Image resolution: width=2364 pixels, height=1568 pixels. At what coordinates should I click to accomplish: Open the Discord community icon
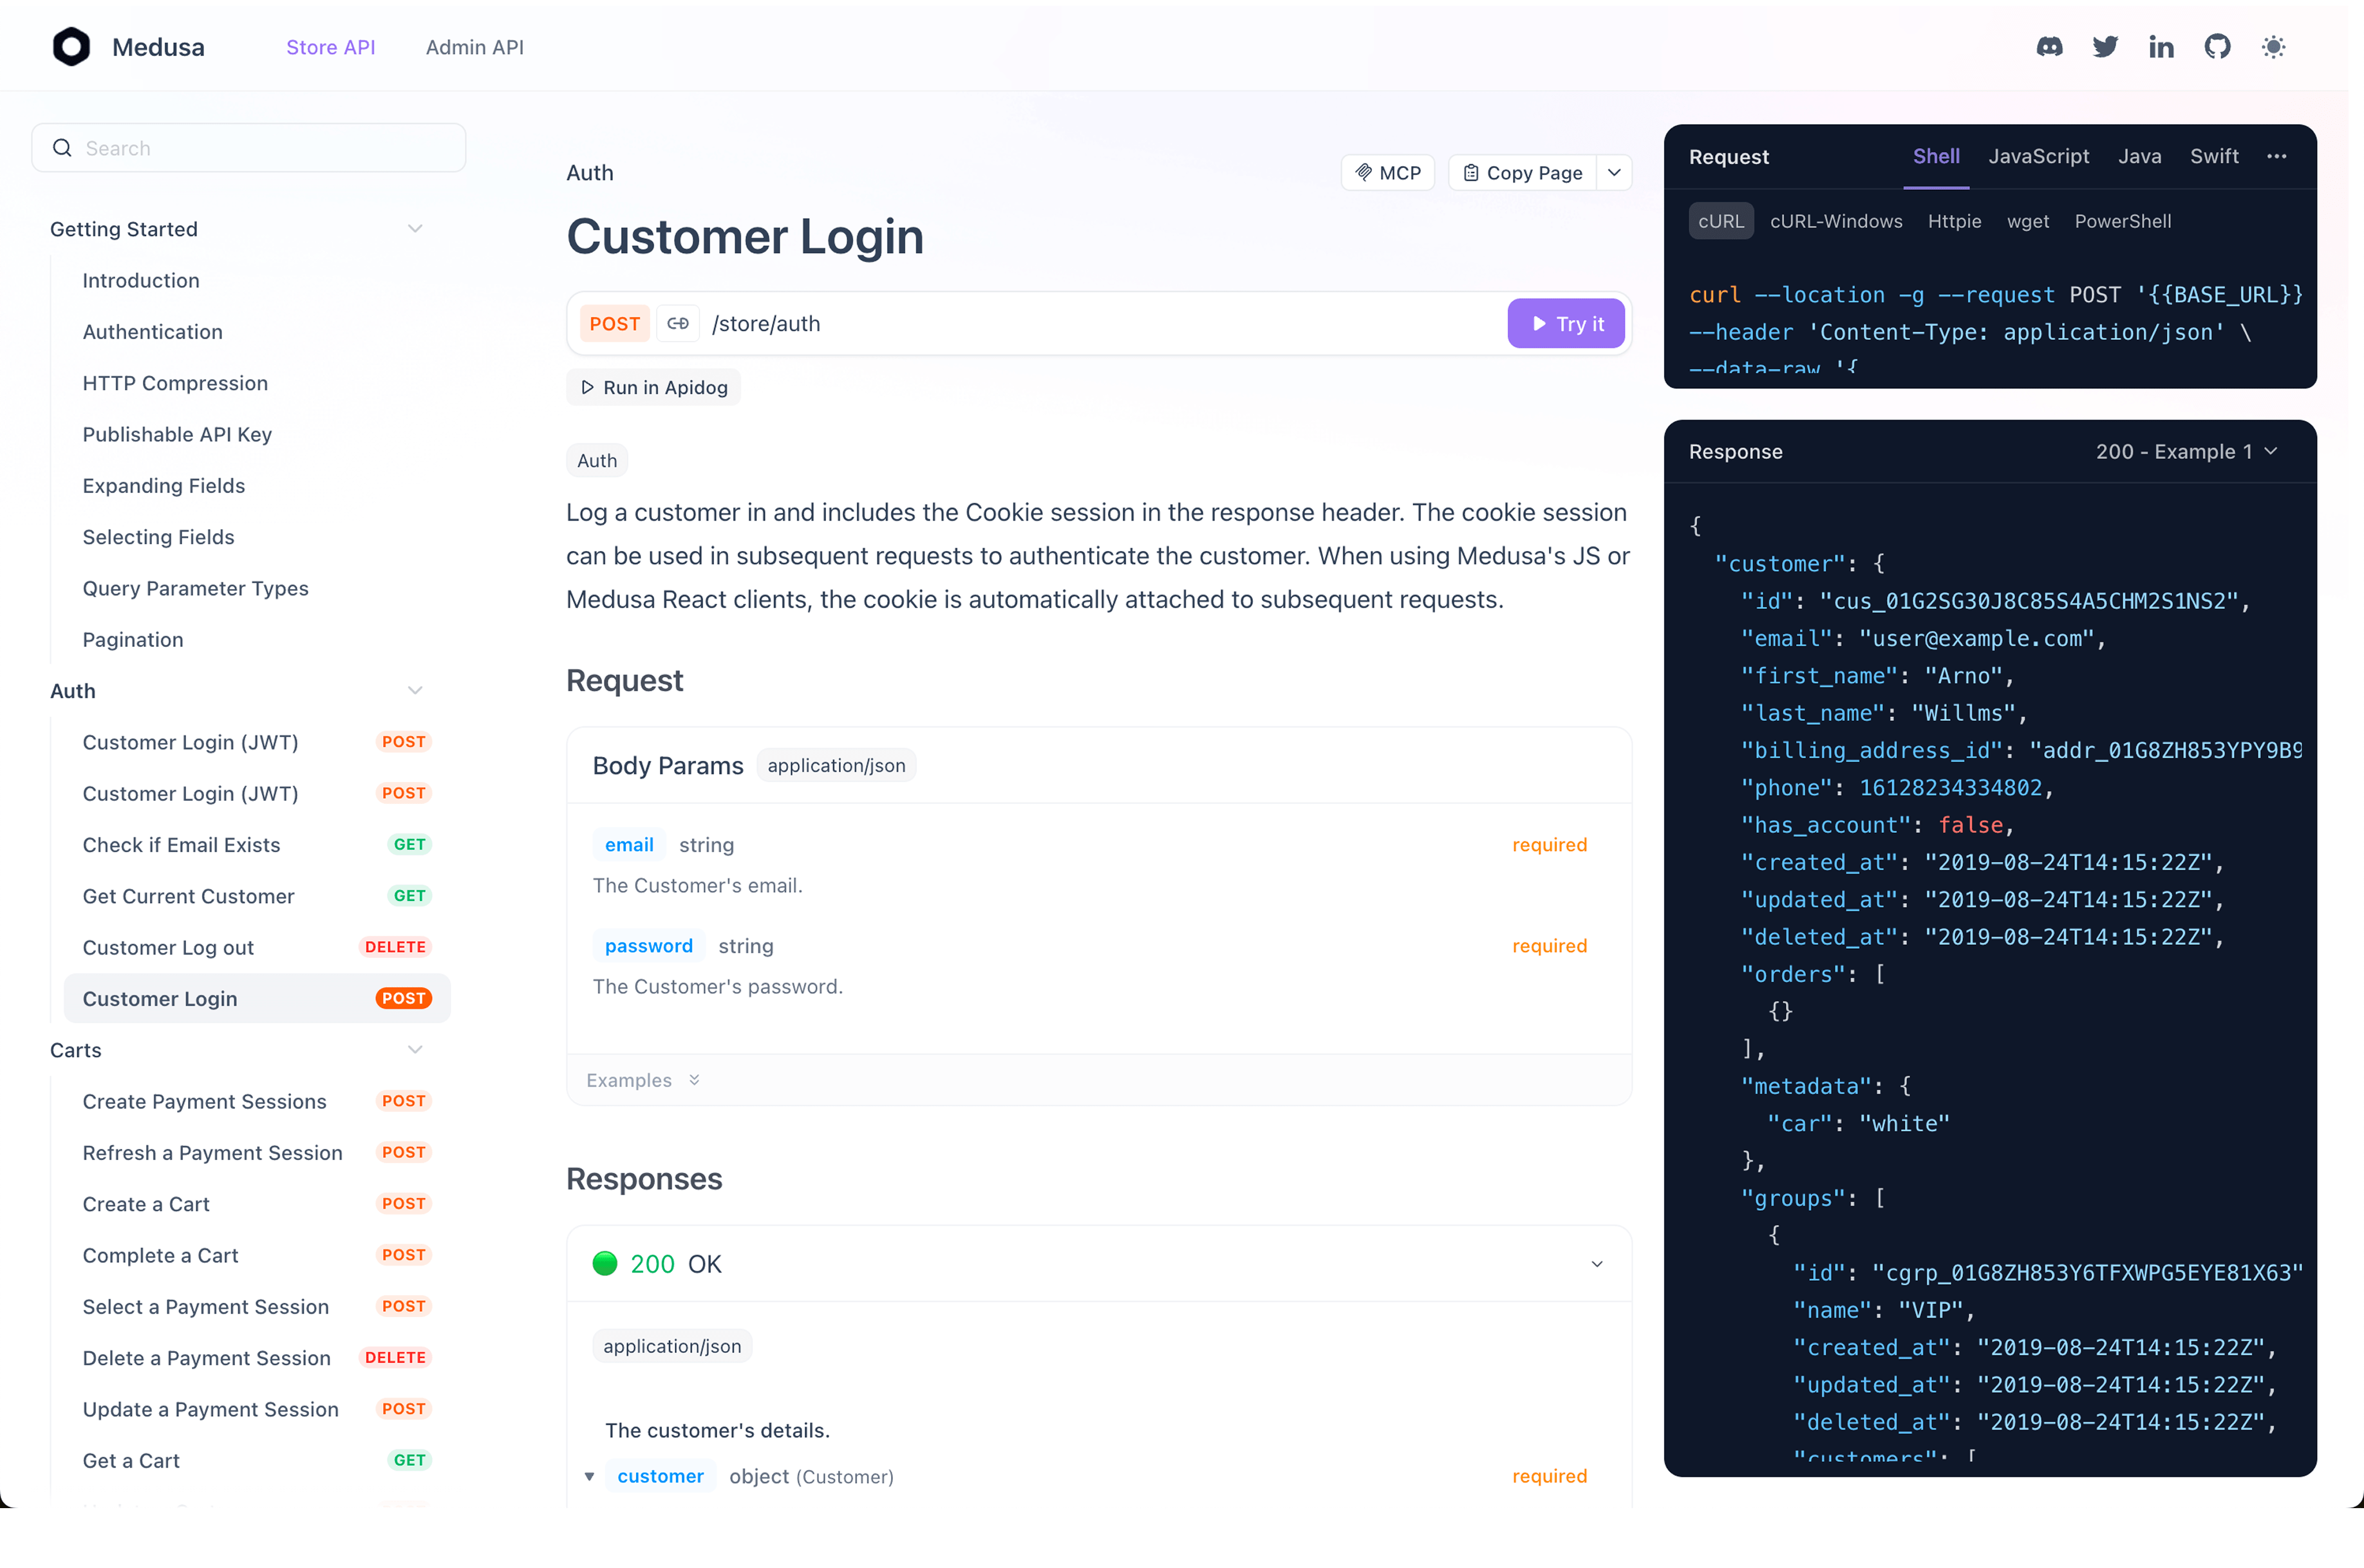2049,47
